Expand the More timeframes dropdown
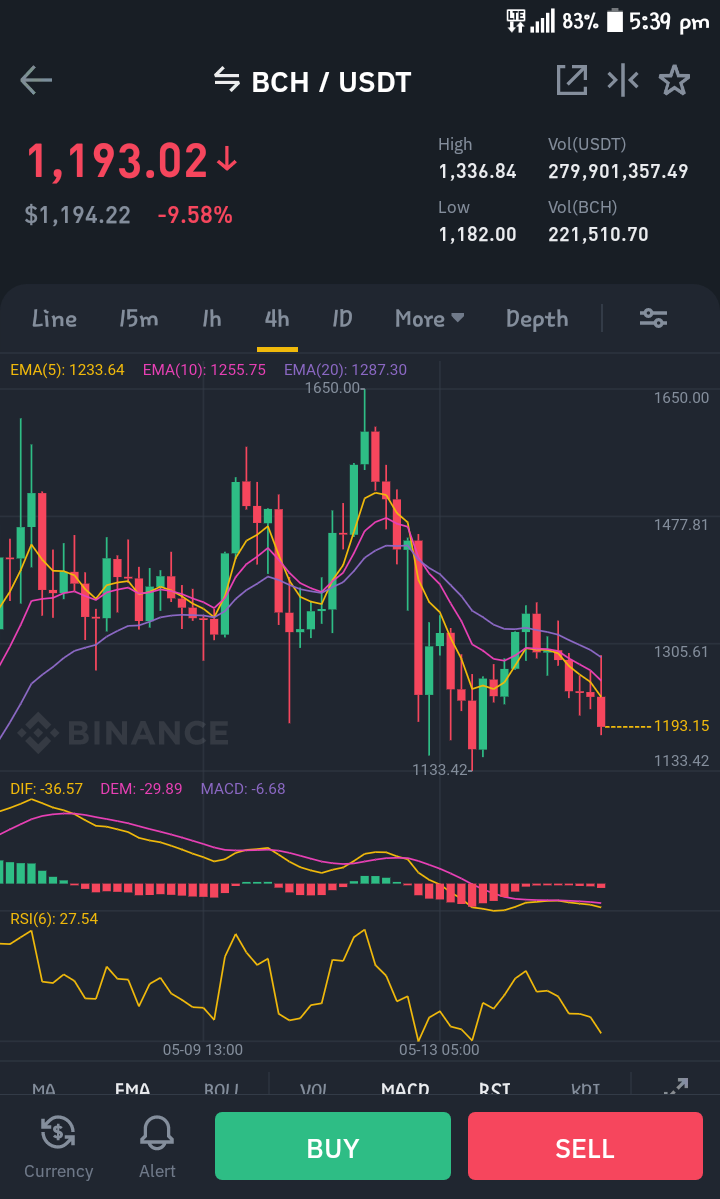Viewport: 720px width, 1199px height. pos(430,318)
